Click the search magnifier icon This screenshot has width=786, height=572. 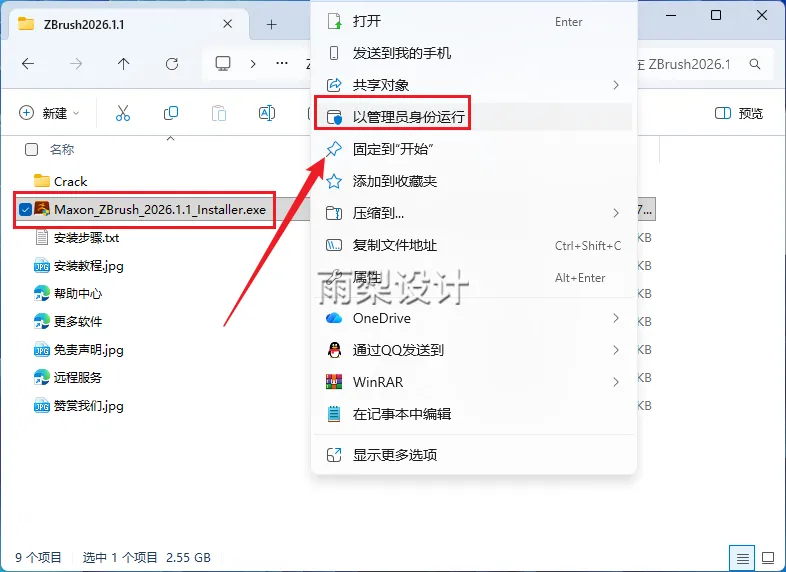pos(754,64)
